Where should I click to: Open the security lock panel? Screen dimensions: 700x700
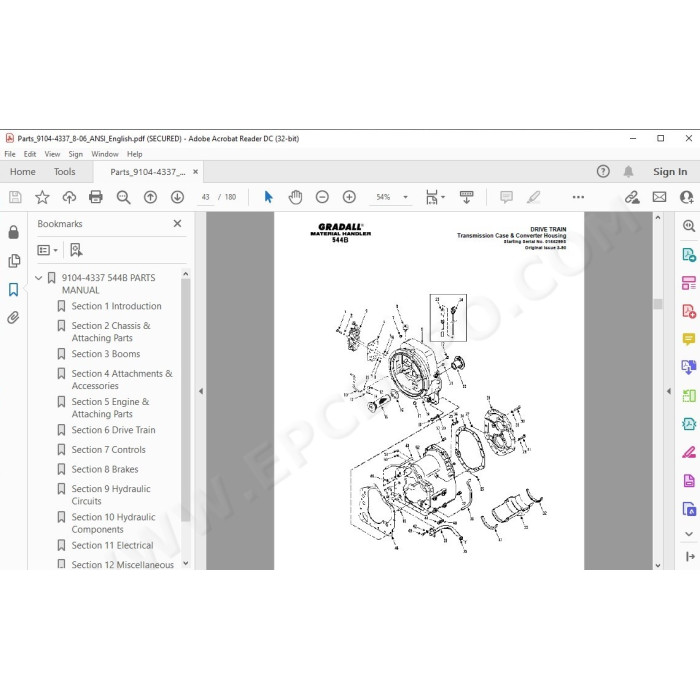[13, 232]
